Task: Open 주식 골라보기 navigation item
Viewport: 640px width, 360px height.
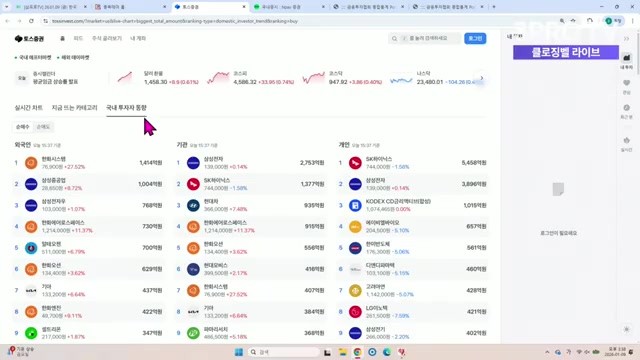Action: coord(107,38)
